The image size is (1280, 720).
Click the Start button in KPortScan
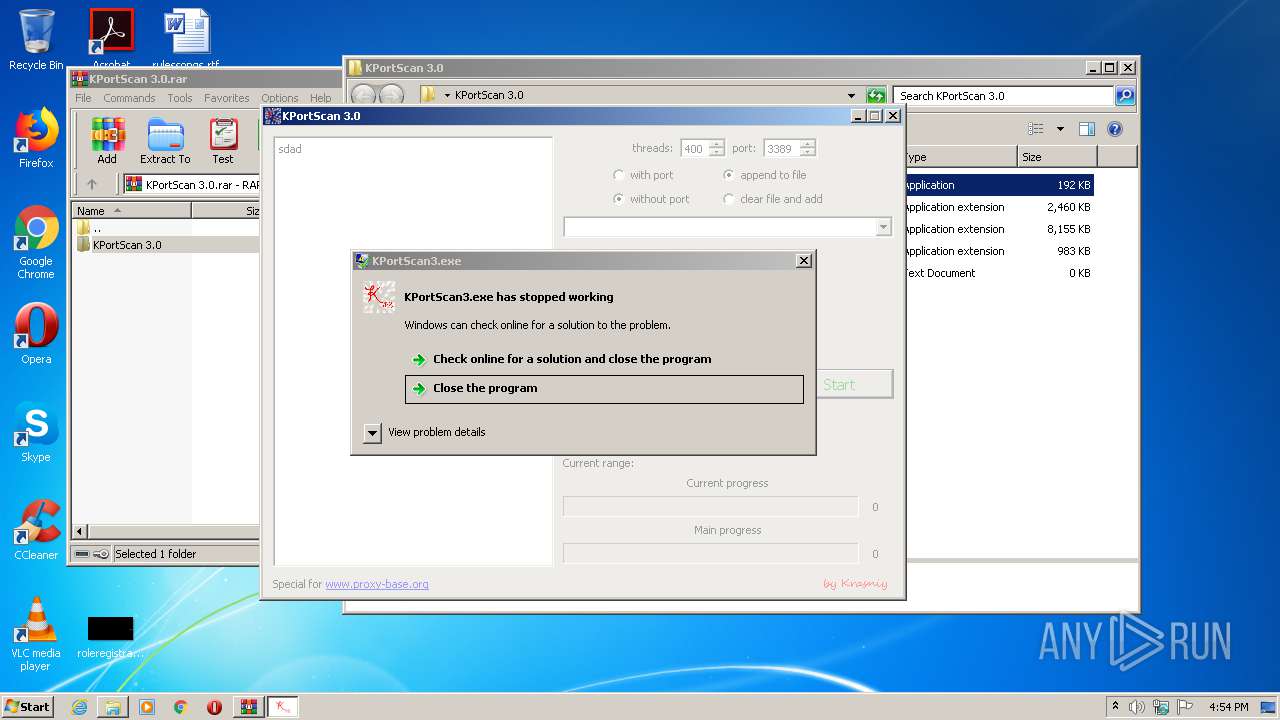coord(854,385)
